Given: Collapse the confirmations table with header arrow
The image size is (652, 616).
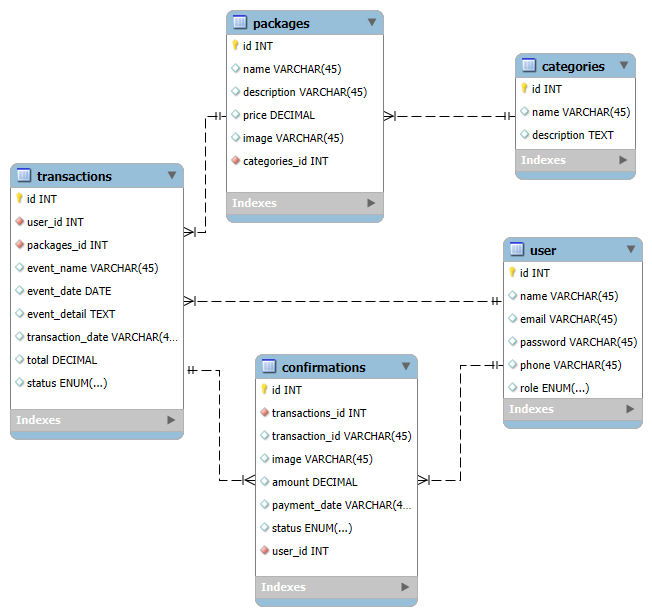Looking at the screenshot, I should (406, 366).
